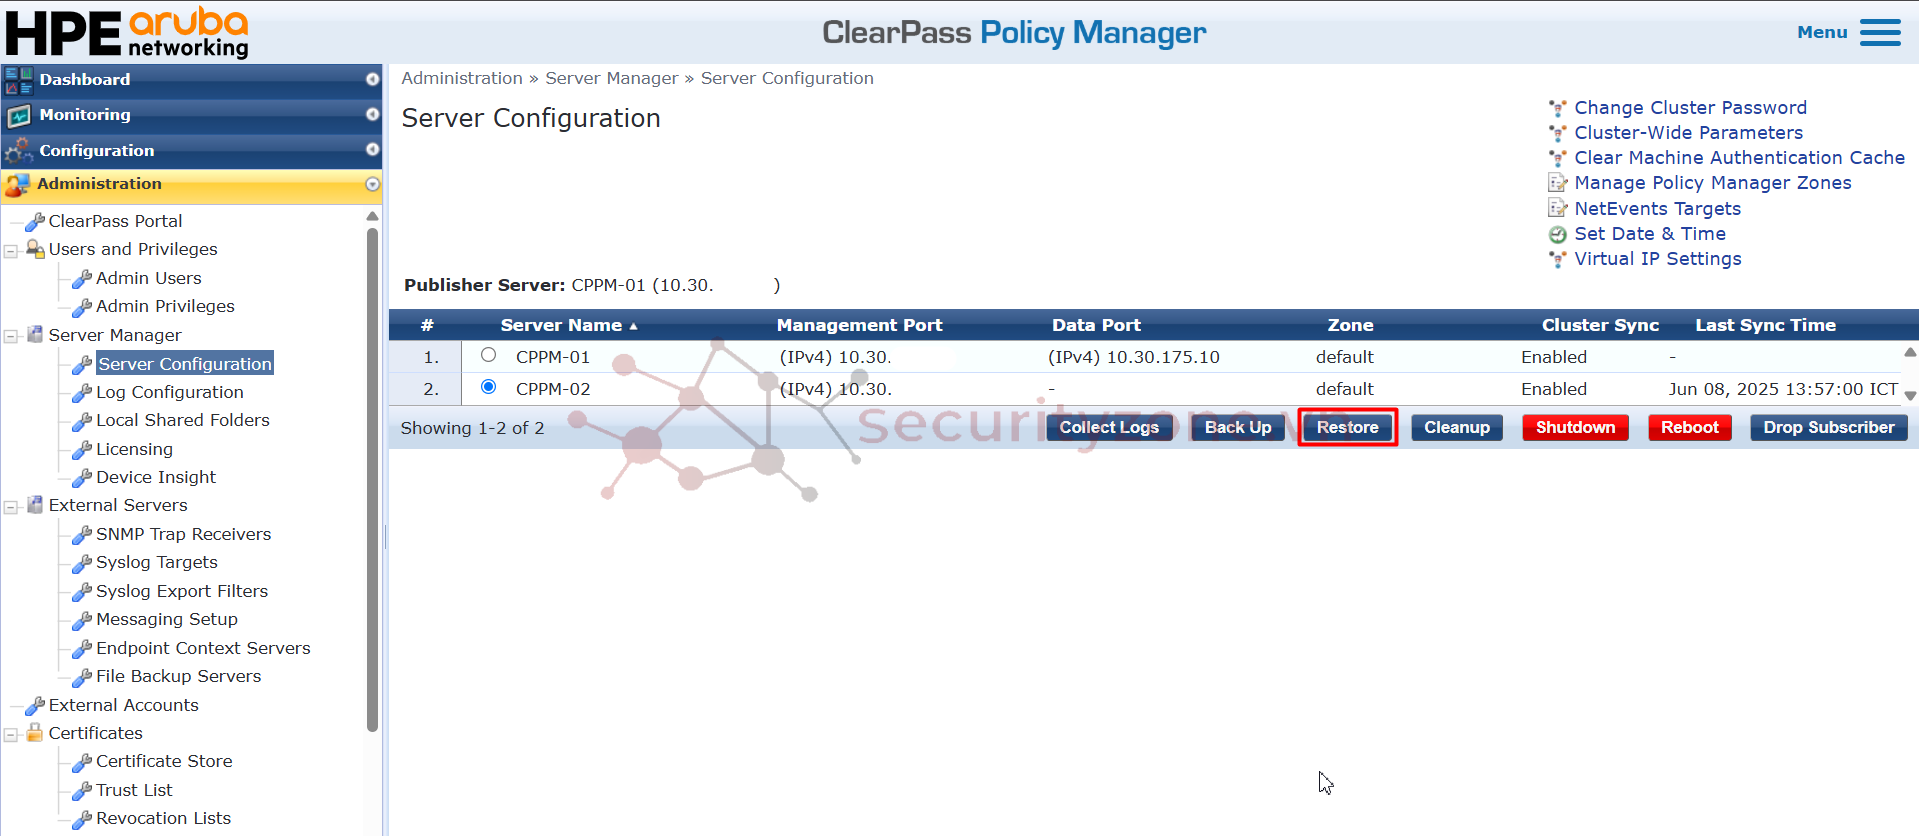Click the Monitoring section icon

pyautogui.click(x=18, y=115)
